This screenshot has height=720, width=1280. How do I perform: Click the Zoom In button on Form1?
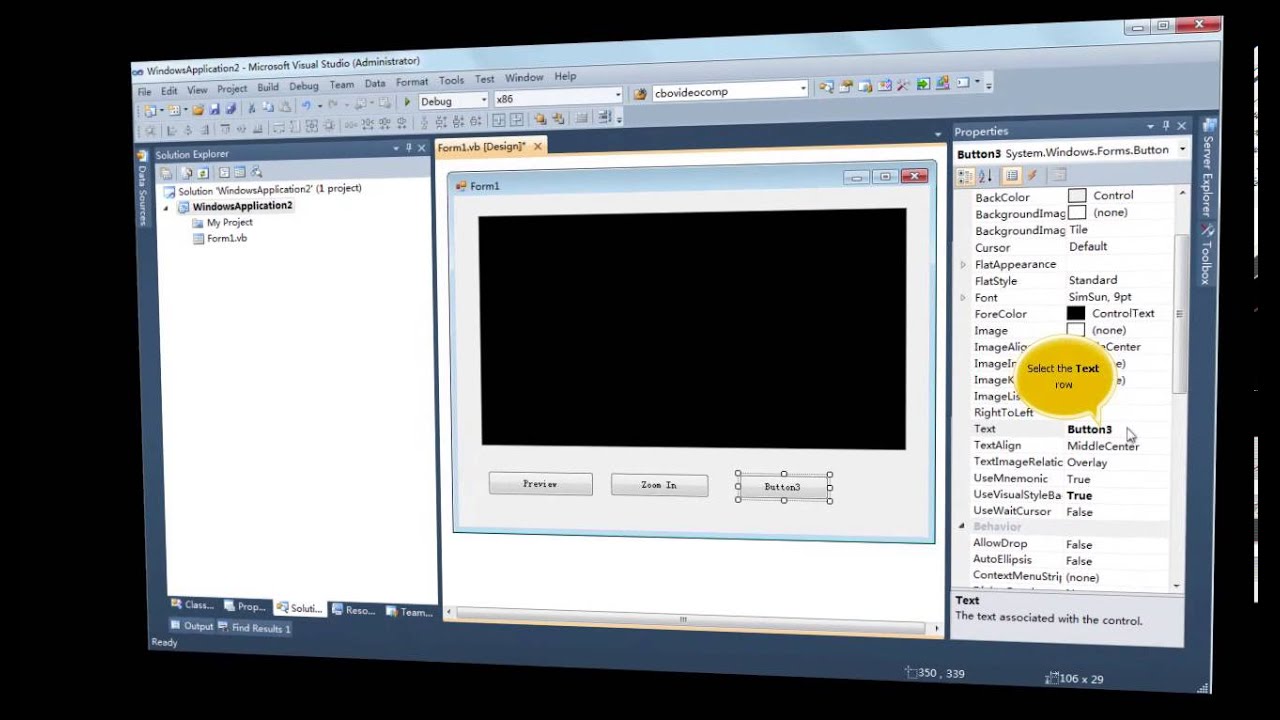click(659, 485)
